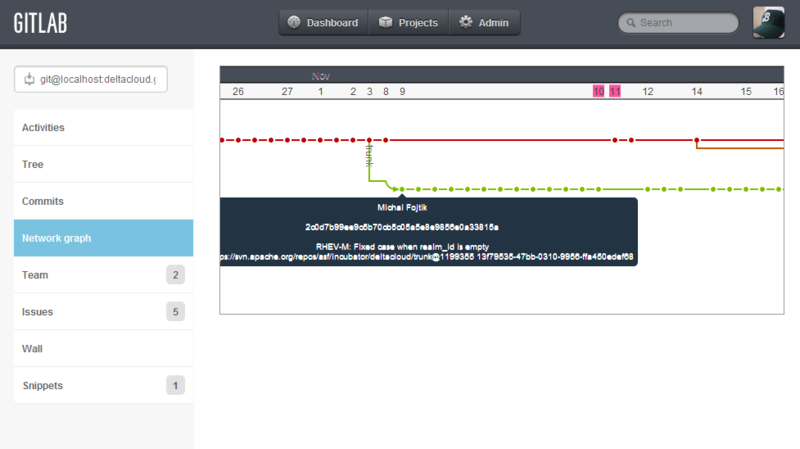Click the Admin gear icon
The image size is (800, 449).
click(465, 22)
